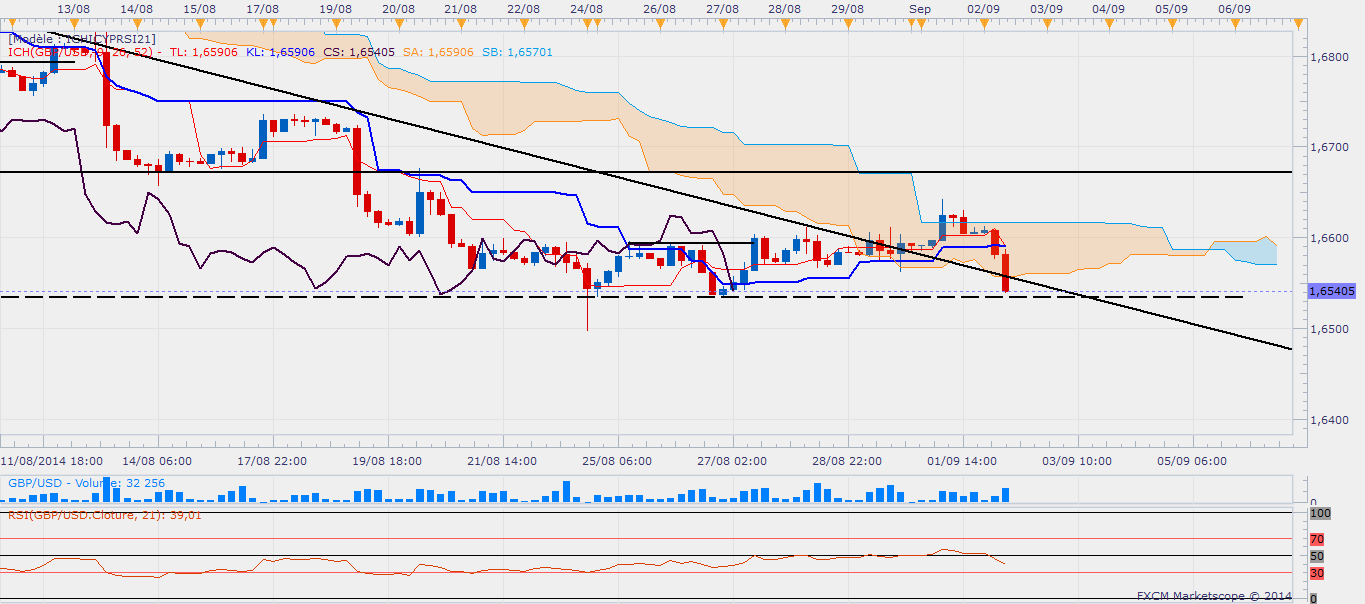Click the KL: 1,65906 legend value
The image size is (1365, 604).
pyautogui.click(x=282, y=52)
